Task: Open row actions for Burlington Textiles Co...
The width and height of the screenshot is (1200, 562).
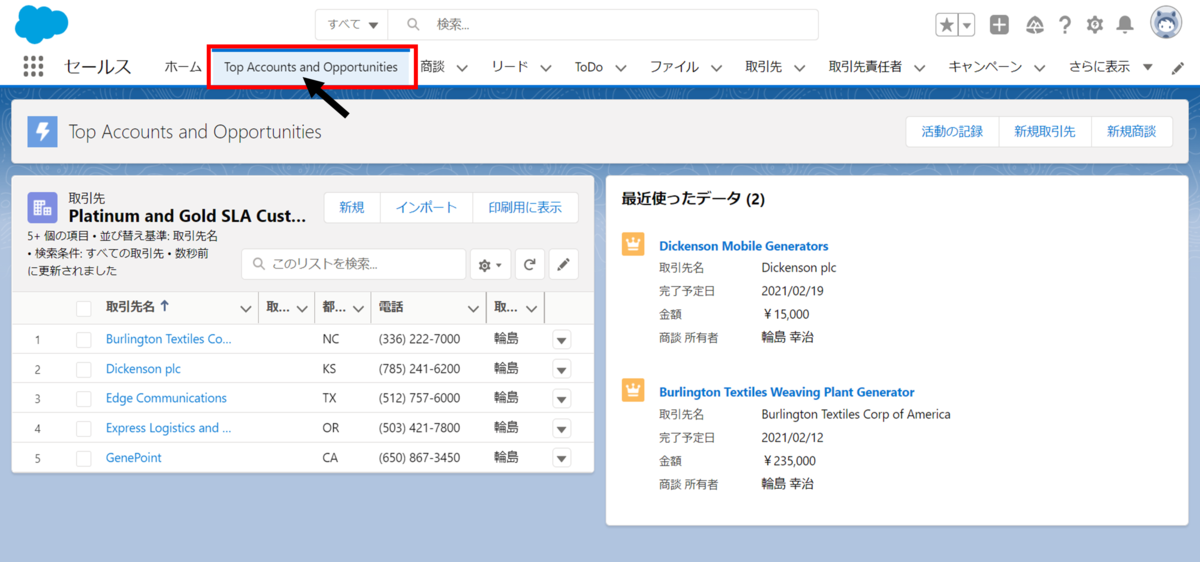Action: (x=561, y=339)
